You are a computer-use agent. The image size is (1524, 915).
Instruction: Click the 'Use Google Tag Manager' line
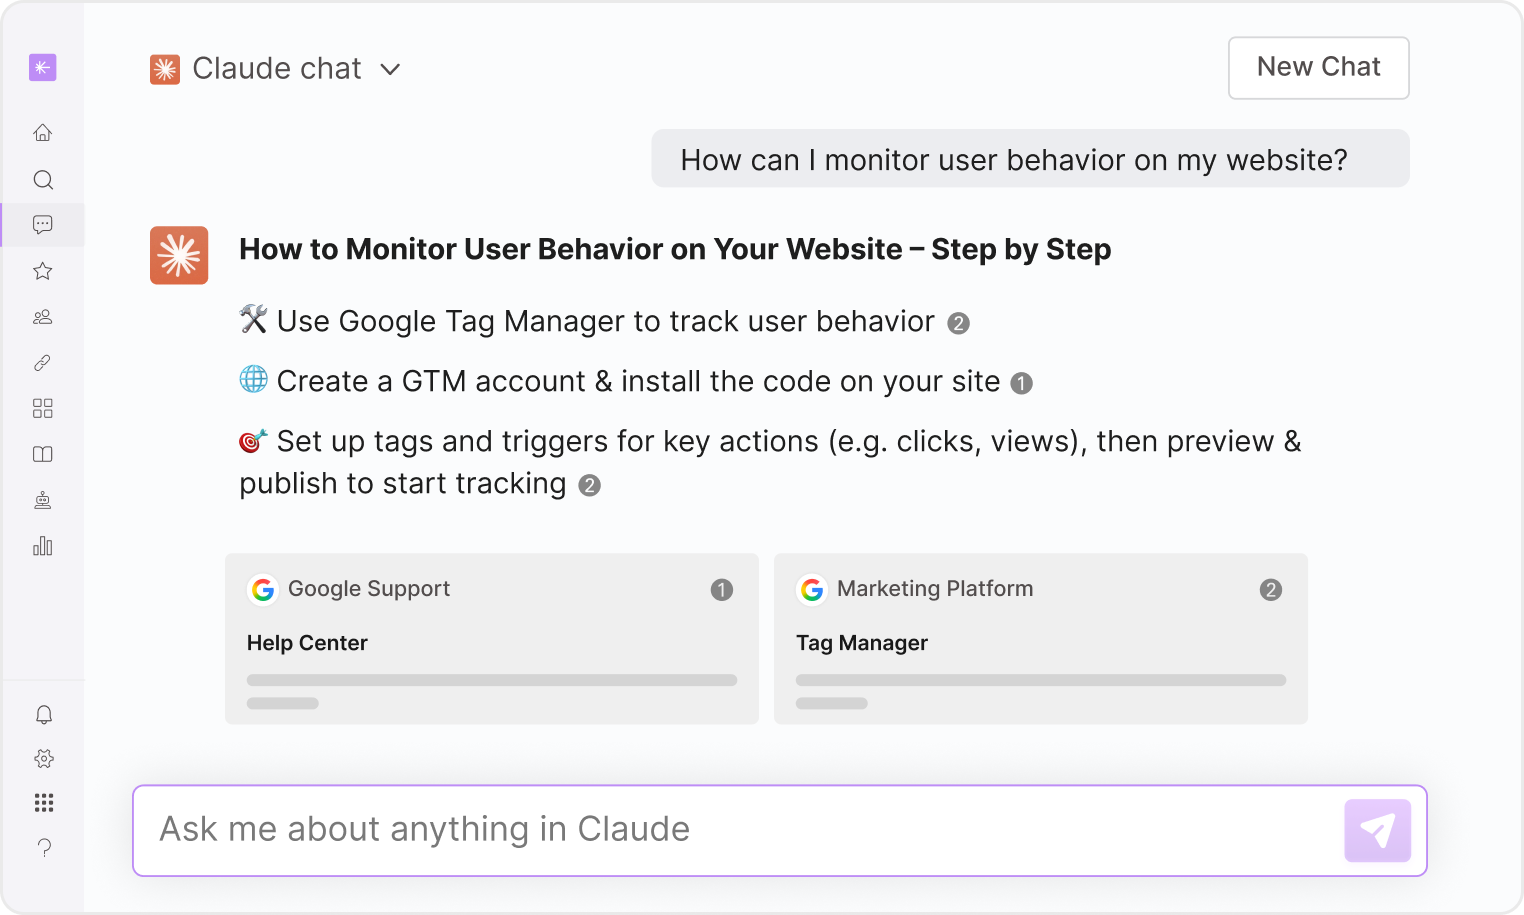605,321
